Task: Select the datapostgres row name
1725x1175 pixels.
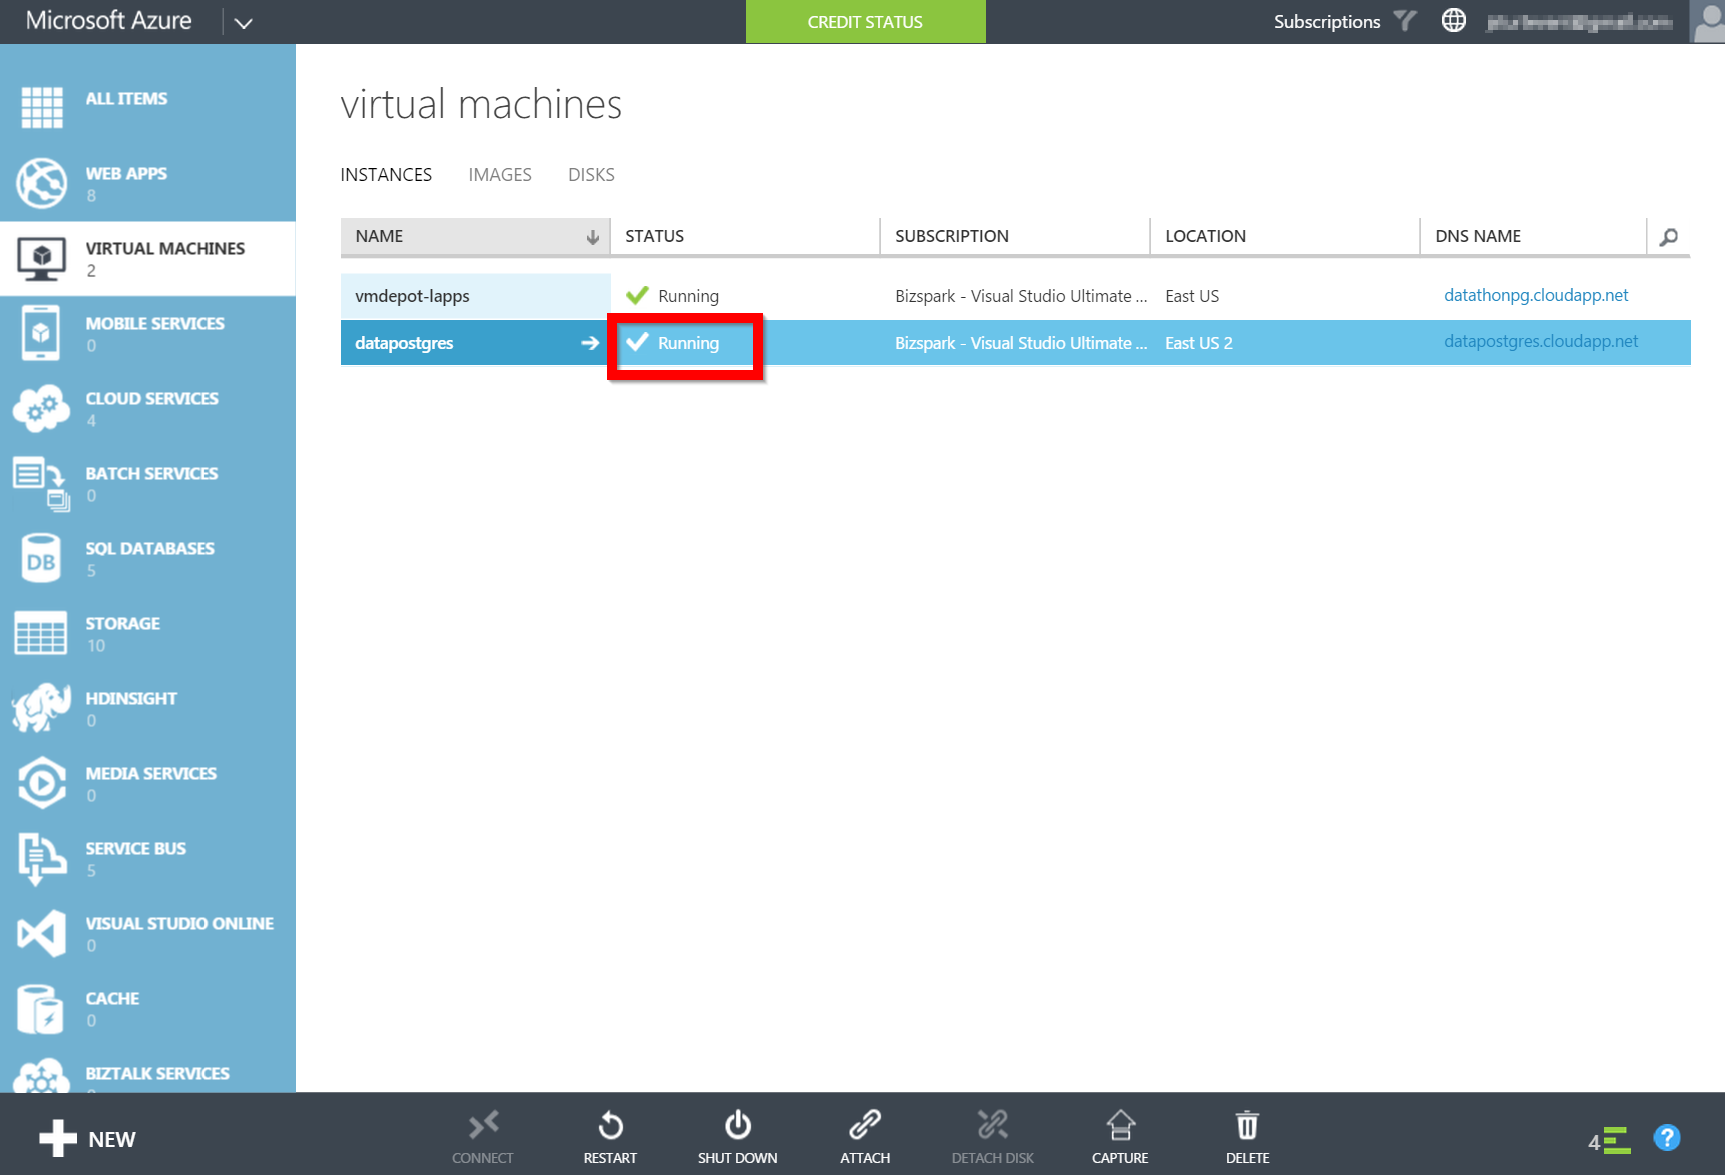Action: tap(404, 343)
